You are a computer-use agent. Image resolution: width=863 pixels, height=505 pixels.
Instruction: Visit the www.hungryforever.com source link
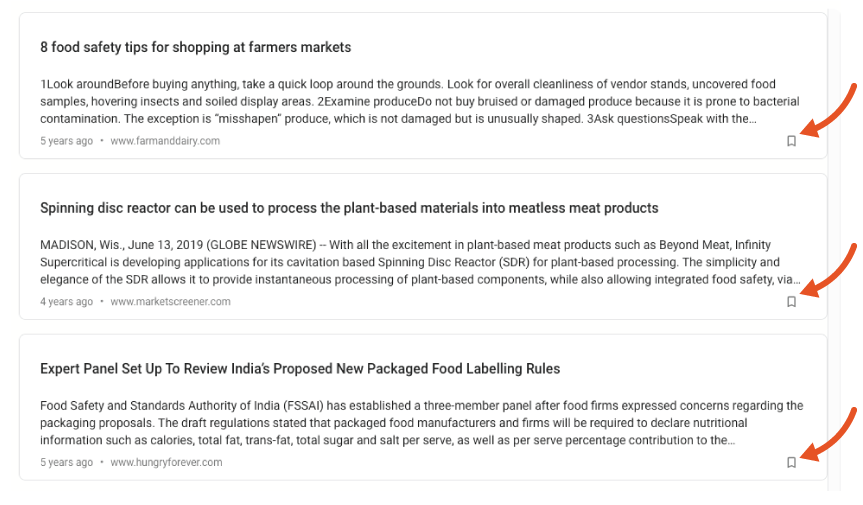point(166,462)
